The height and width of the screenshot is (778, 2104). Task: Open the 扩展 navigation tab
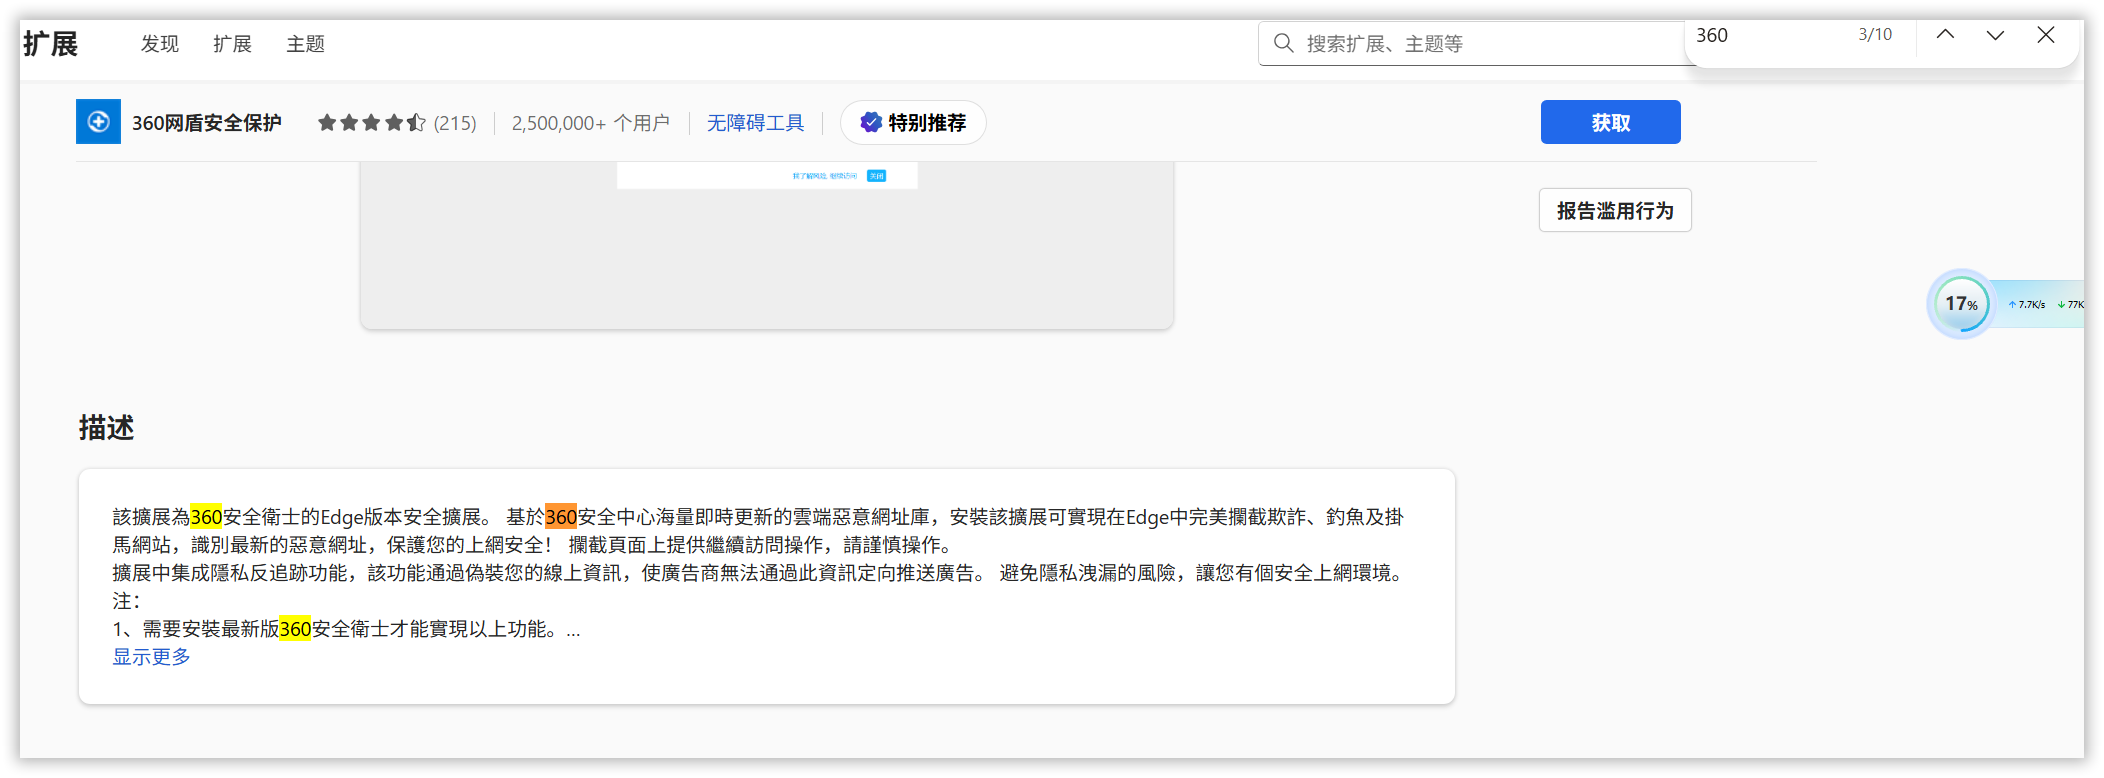tap(233, 44)
